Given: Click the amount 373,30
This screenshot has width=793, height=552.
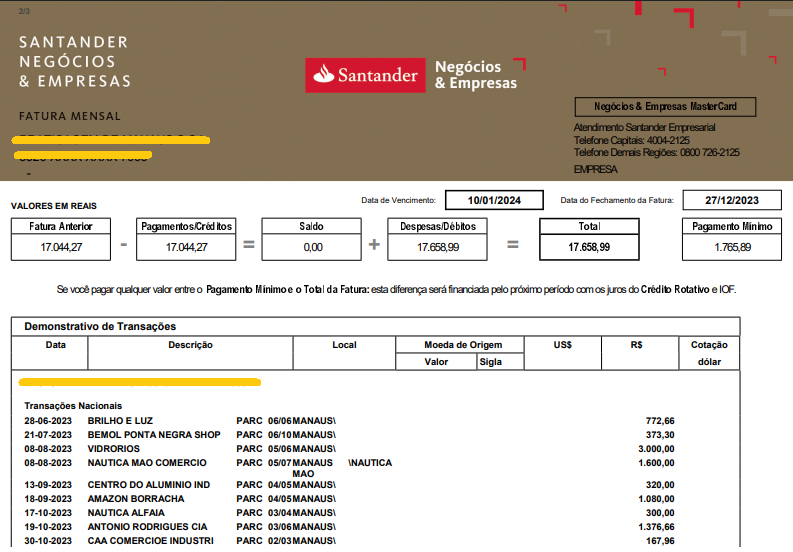Looking at the screenshot, I should point(660,435).
